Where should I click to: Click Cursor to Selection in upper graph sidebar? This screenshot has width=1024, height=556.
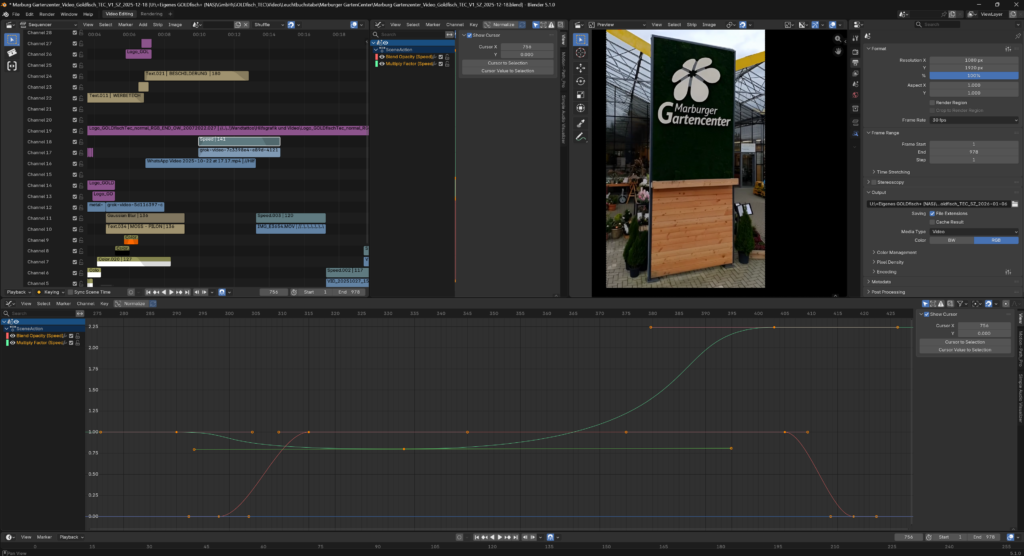point(507,63)
